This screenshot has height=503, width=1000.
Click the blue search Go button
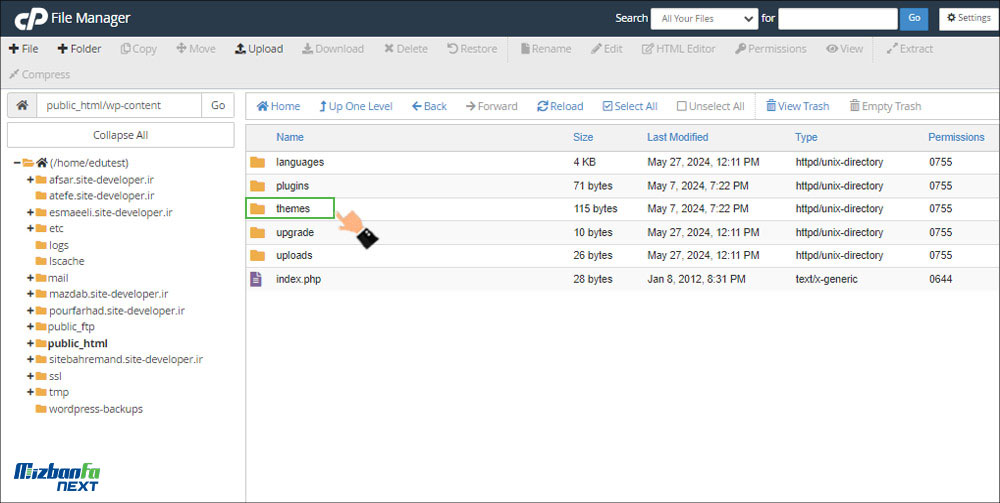click(913, 18)
